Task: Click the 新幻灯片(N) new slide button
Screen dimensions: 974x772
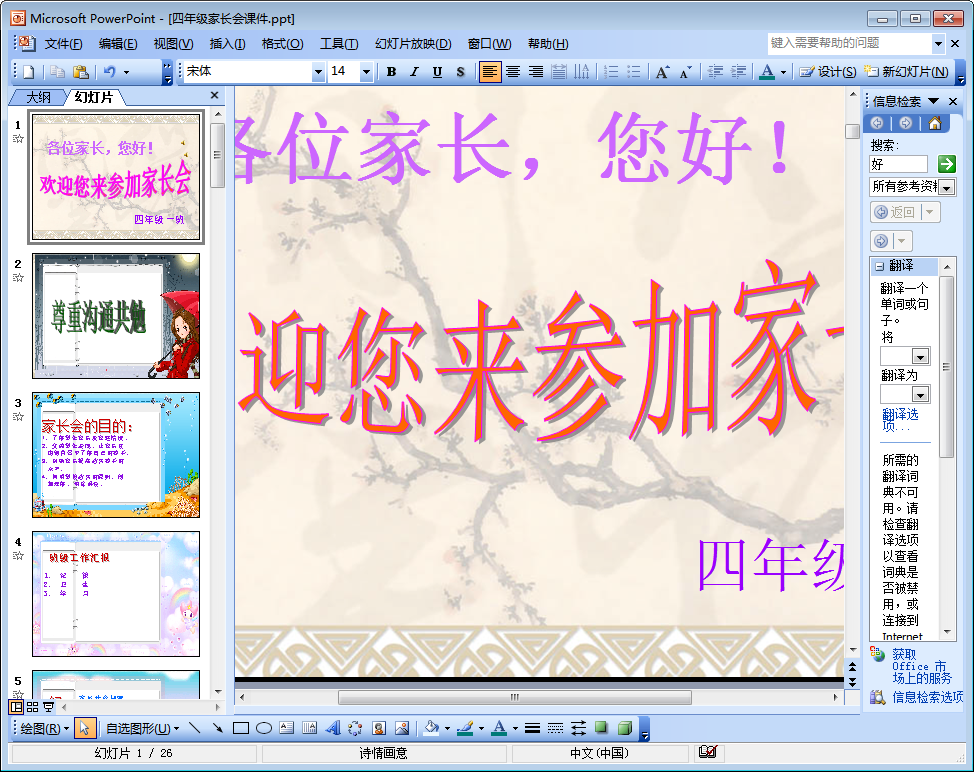Action: 906,72
